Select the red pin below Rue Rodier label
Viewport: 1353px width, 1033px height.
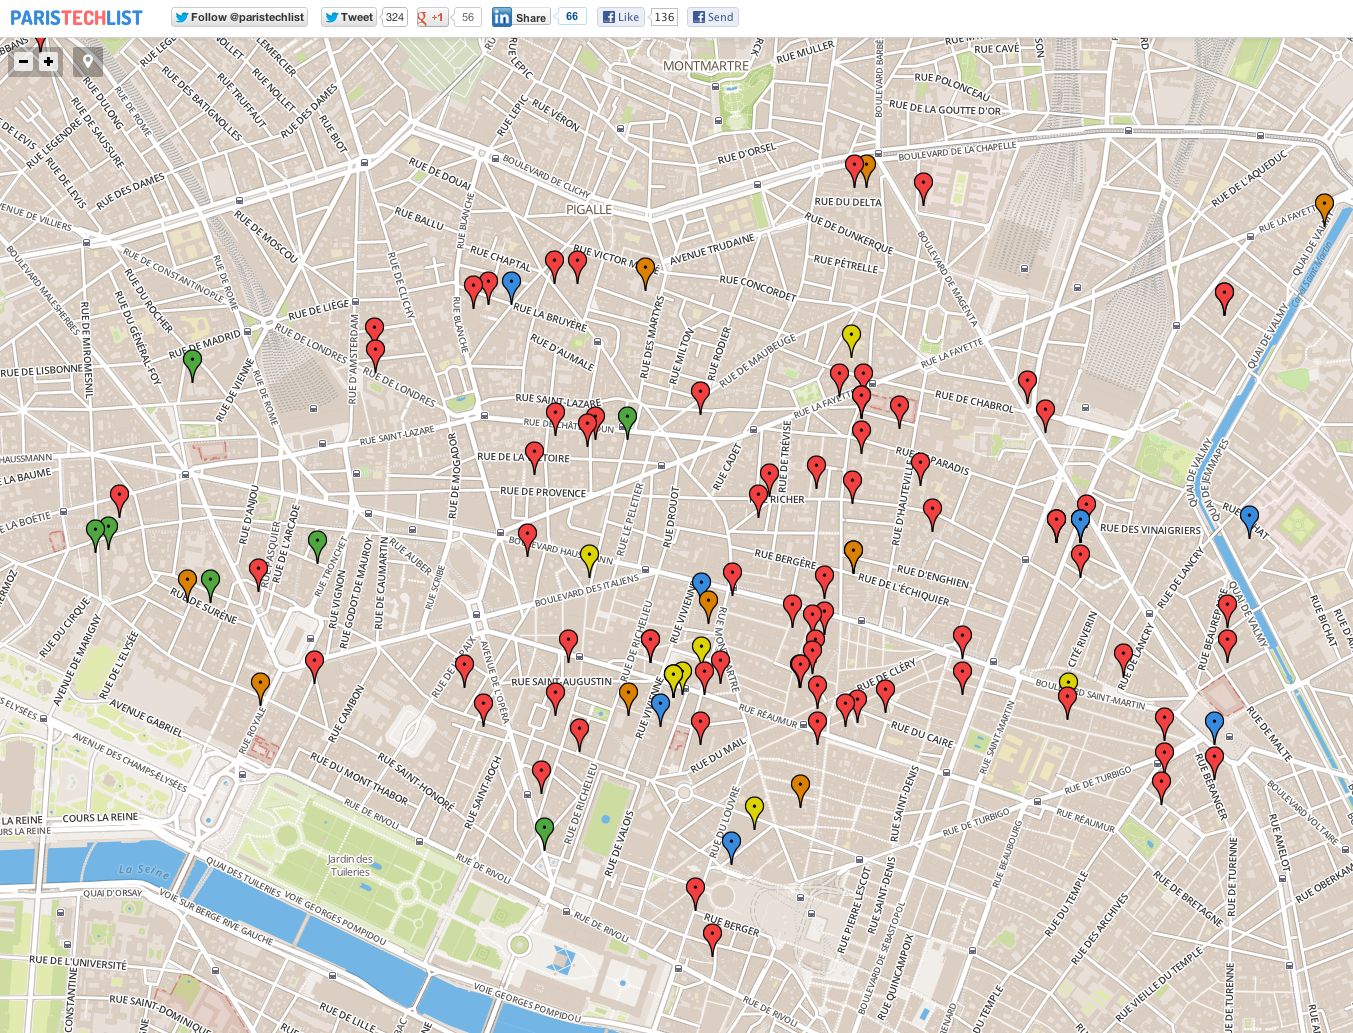coord(701,397)
